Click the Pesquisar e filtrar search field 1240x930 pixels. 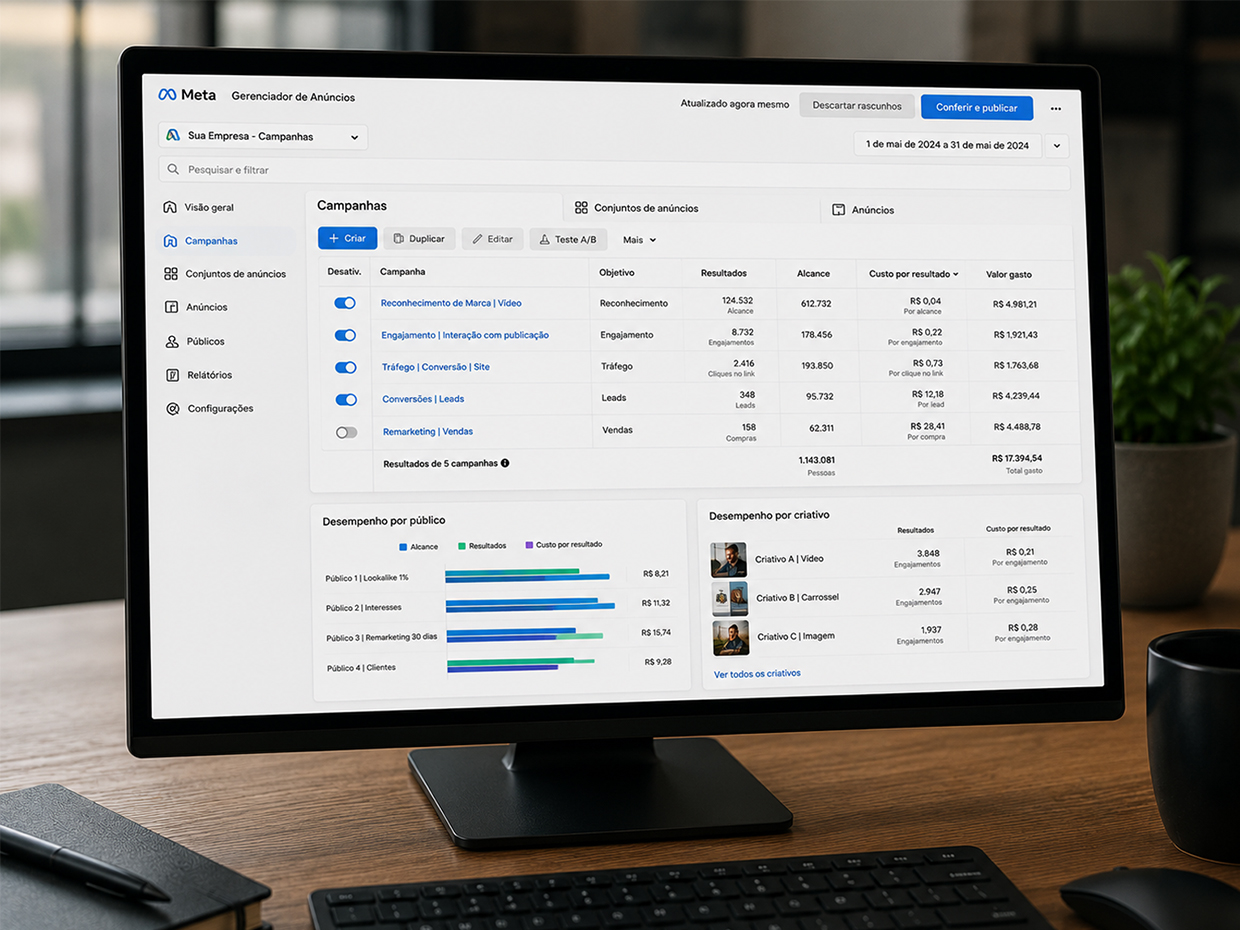click(x=614, y=175)
